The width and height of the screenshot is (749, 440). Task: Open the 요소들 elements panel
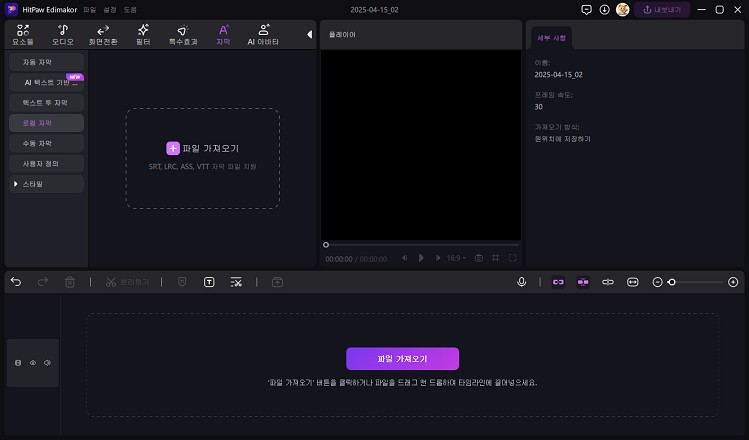coord(23,35)
